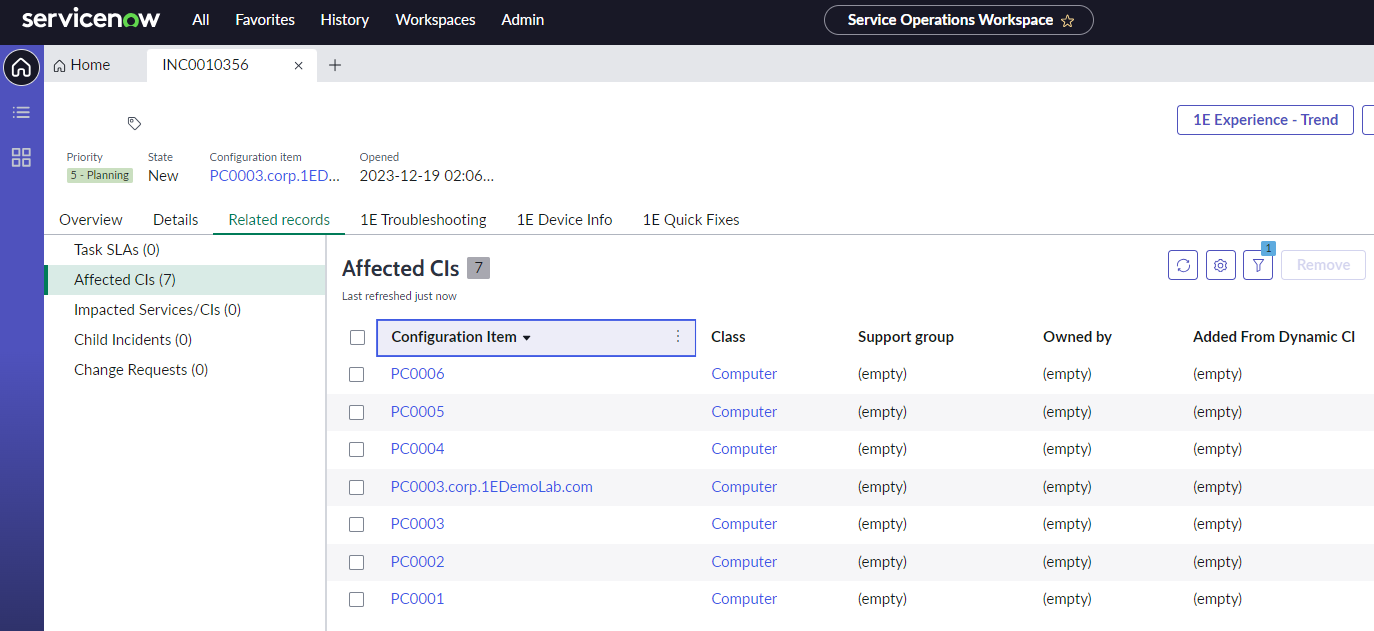Image resolution: width=1374 pixels, height=631 pixels.
Task: Switch to the 1E Troubleshooting tab
Action: (x=423, y=220)
